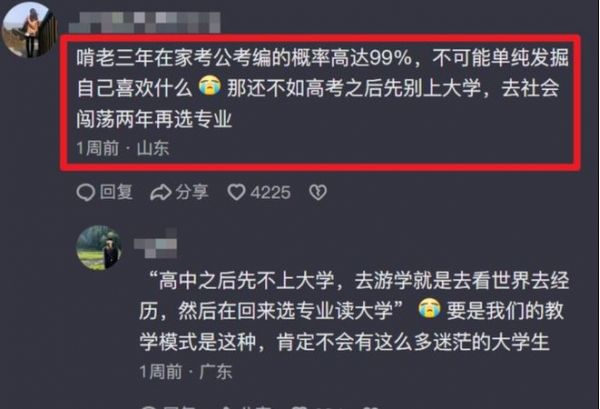Select the reply starting with 高中之后先不上大学

354,311
